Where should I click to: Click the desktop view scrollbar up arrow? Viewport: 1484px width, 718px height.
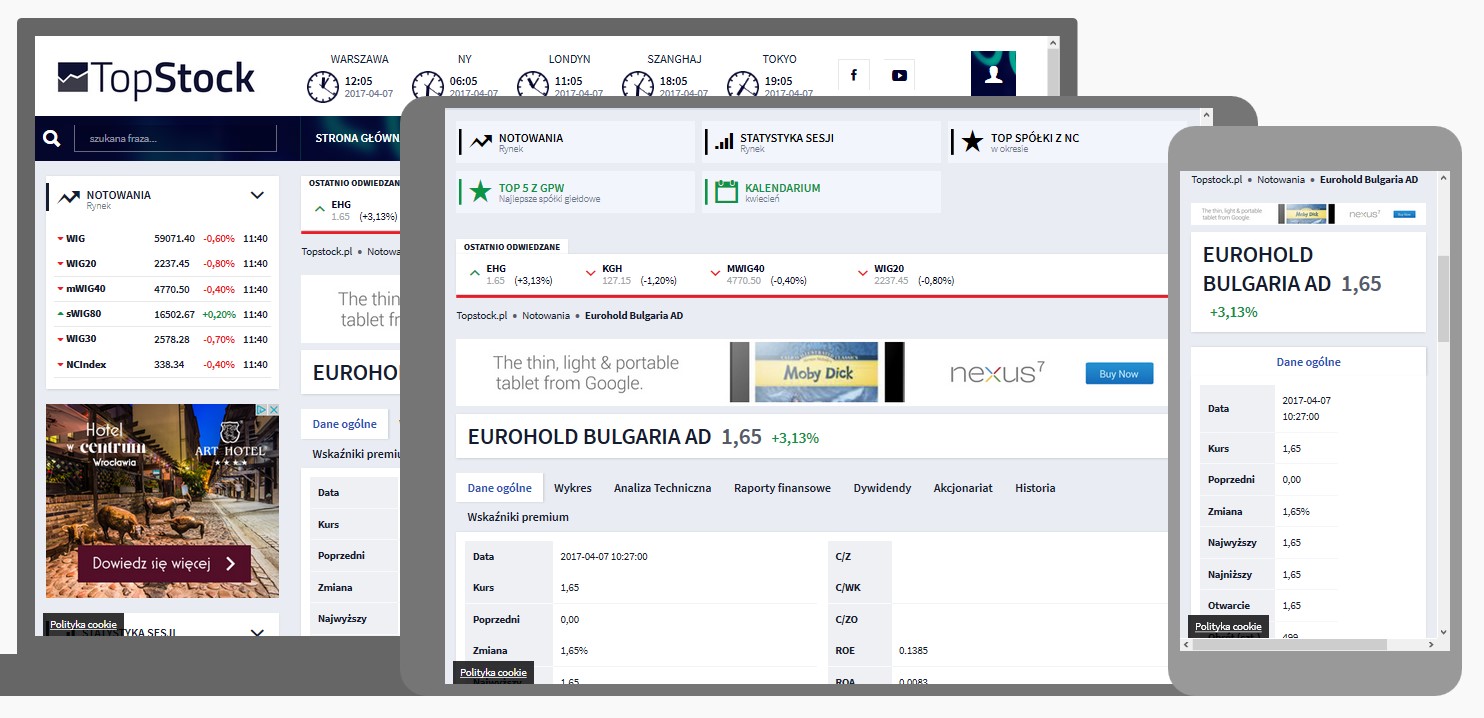pyautogui.click(x=1052, y=44)
